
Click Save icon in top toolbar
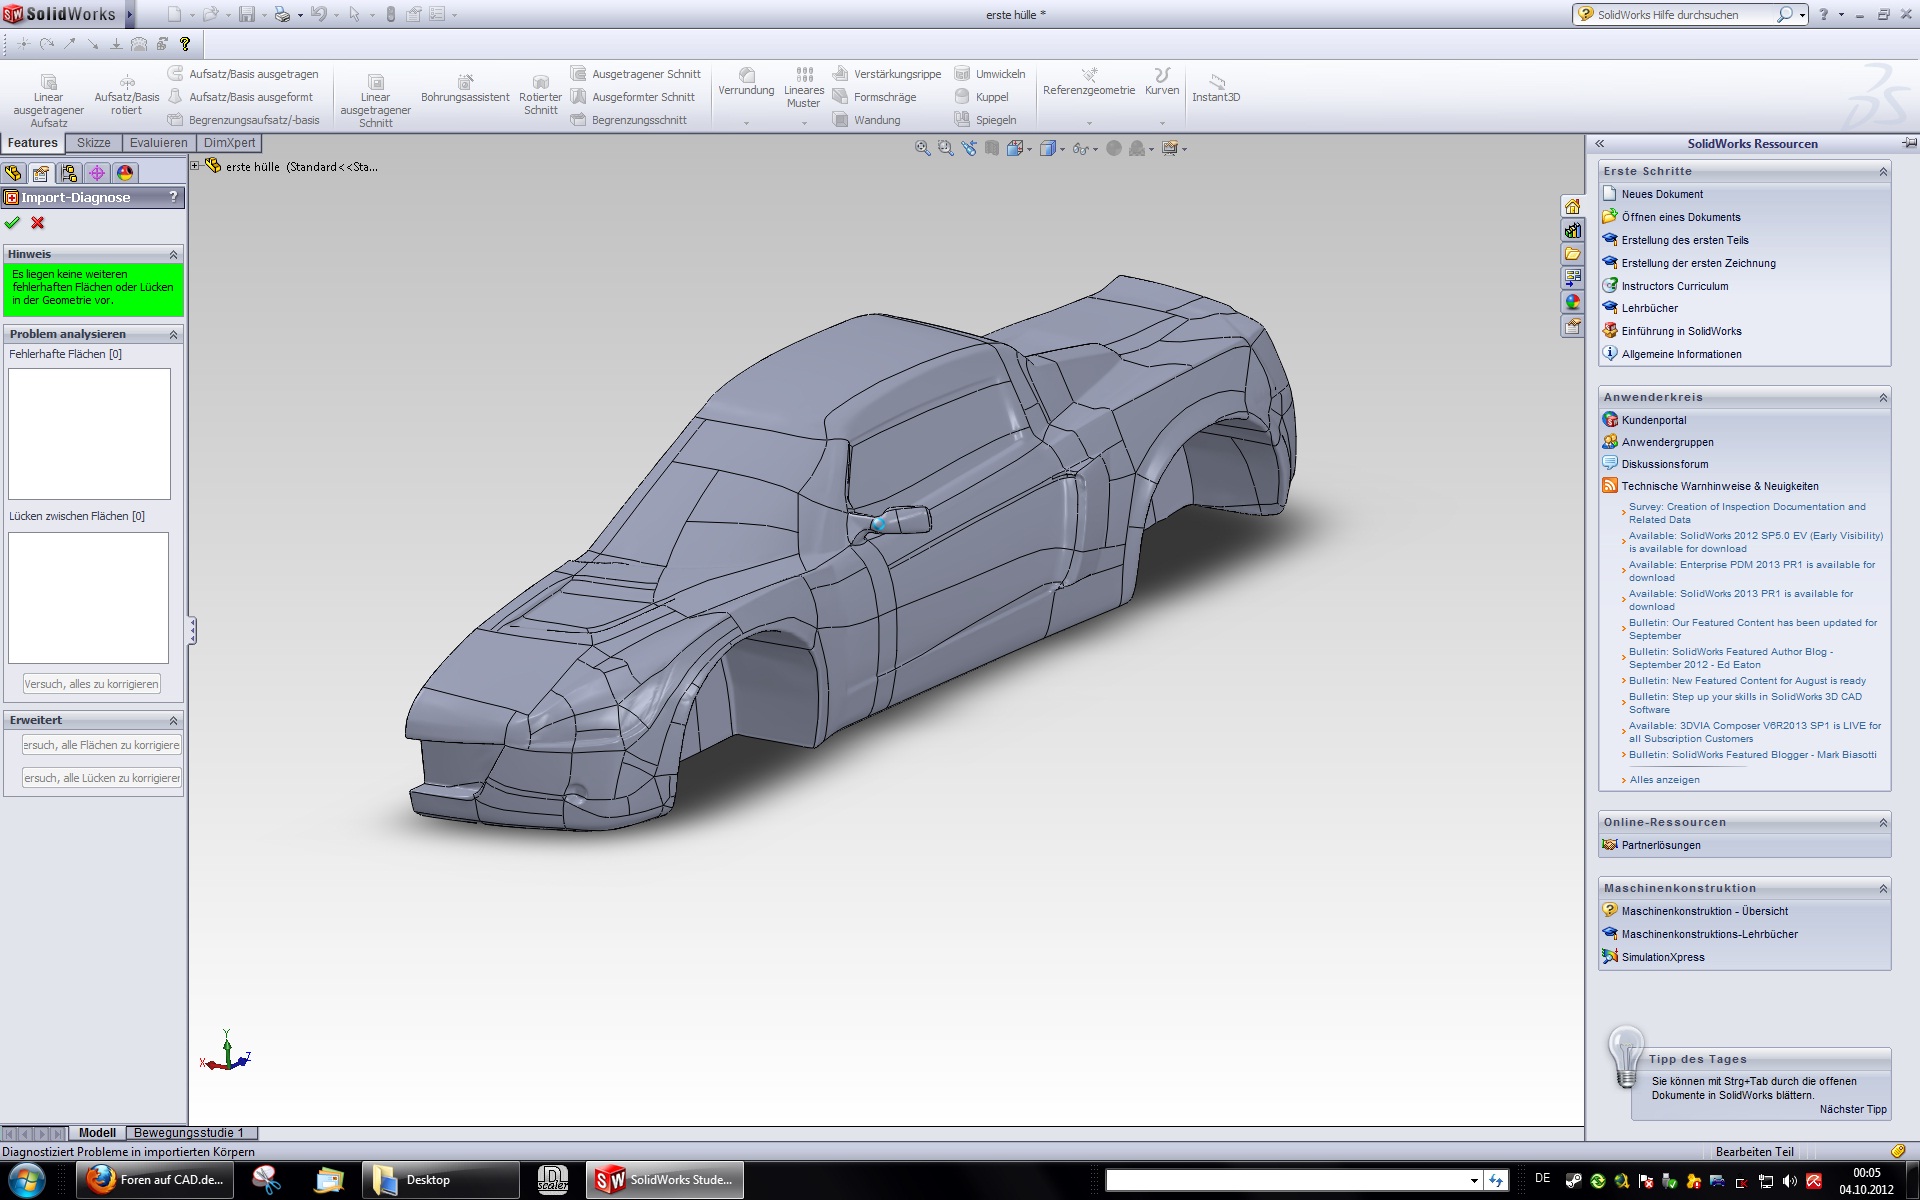click(246, 14)
